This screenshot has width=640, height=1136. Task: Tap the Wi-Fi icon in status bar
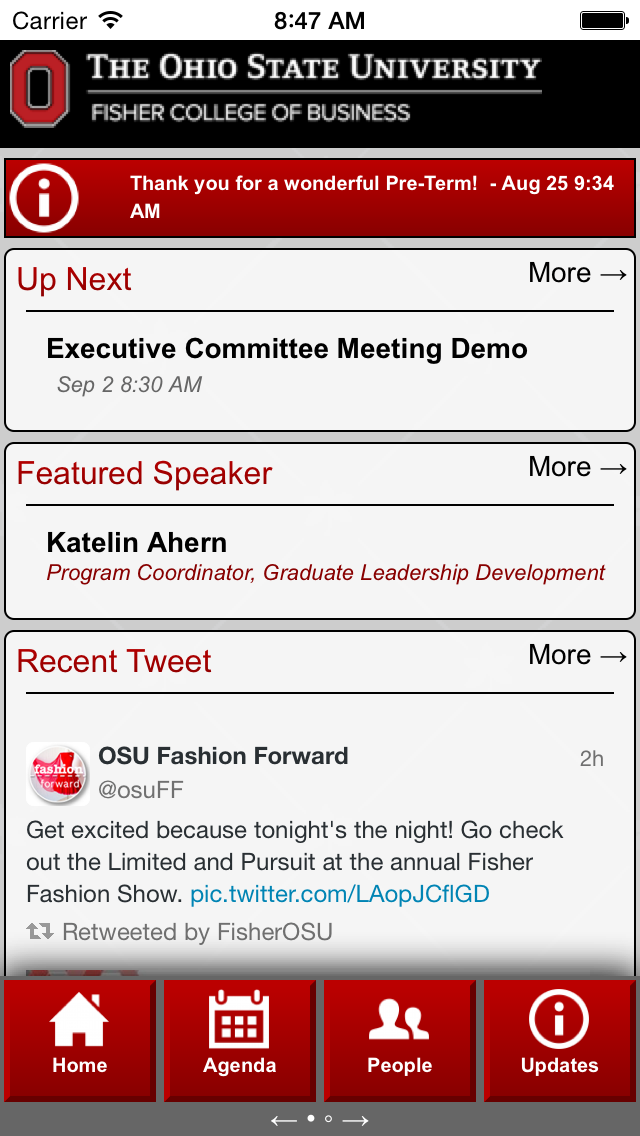pyautogui.click(x=111, y=19)
